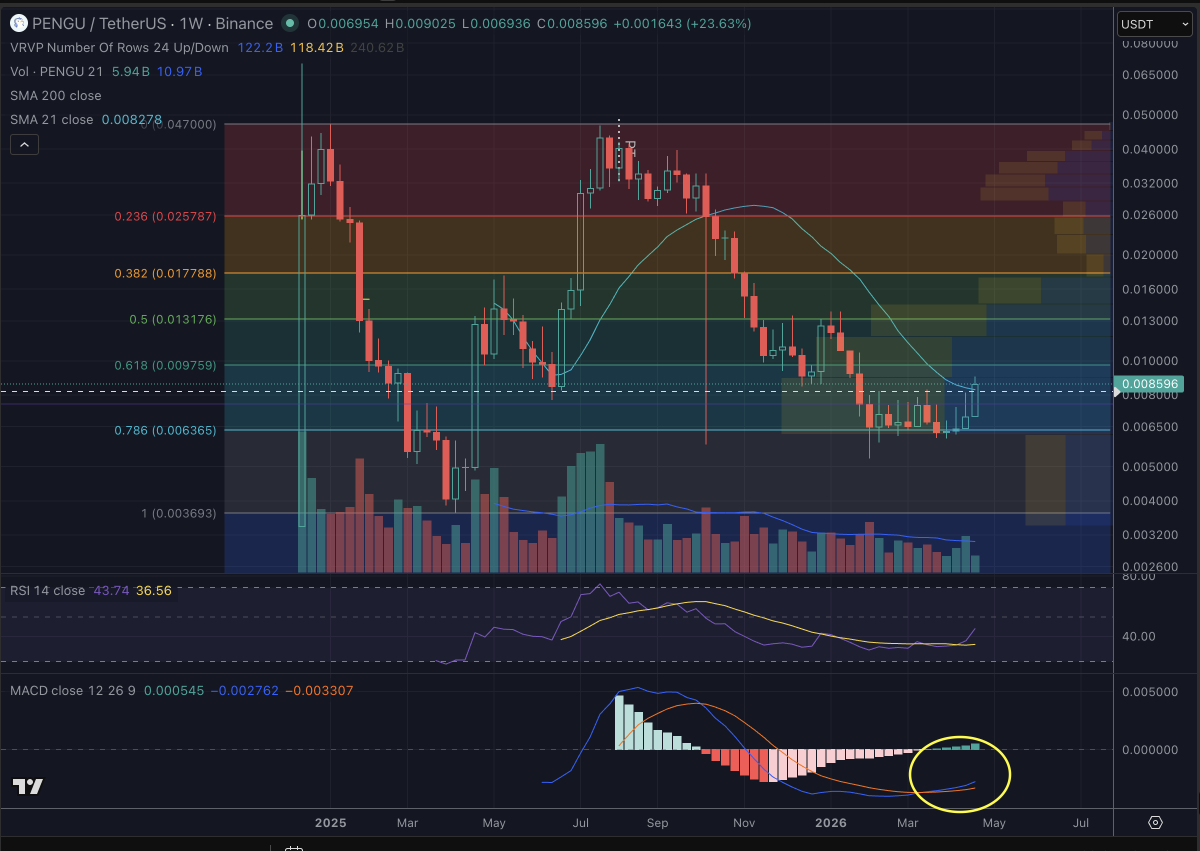The width and height of the screenshot is (1200, 851).
Task: Click the 0.382 (0.017788) Fibonacci level label
Action: click(165, 273)
